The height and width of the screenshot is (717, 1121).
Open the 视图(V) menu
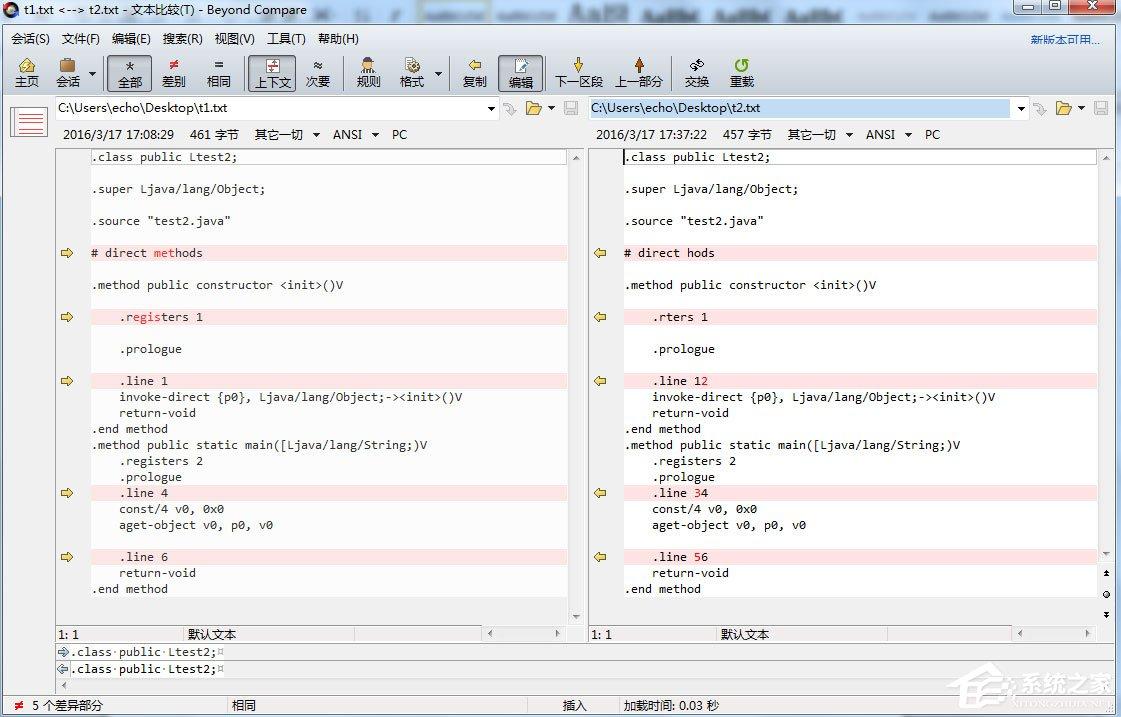[234, 39]
